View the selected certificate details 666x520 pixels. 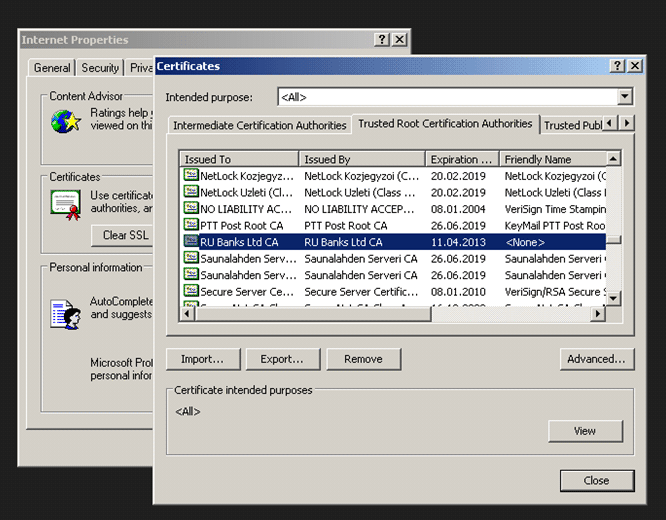coord(585,431)
